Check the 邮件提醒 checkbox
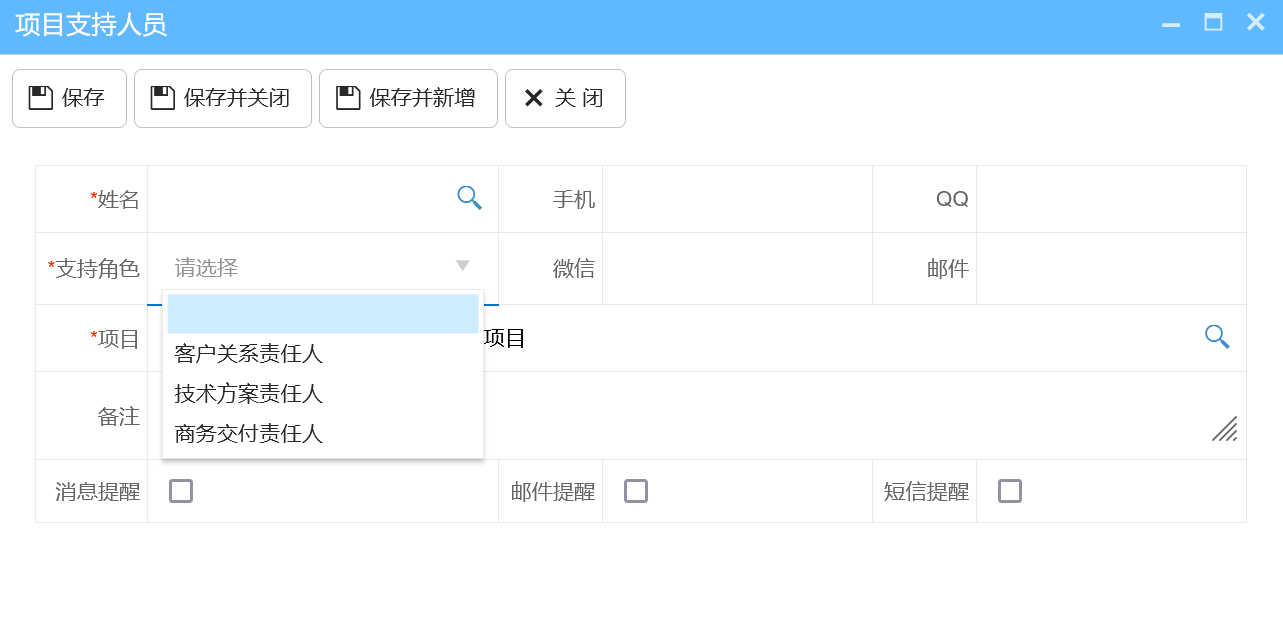Screen dimensions: 1283x635 point(636,490)
